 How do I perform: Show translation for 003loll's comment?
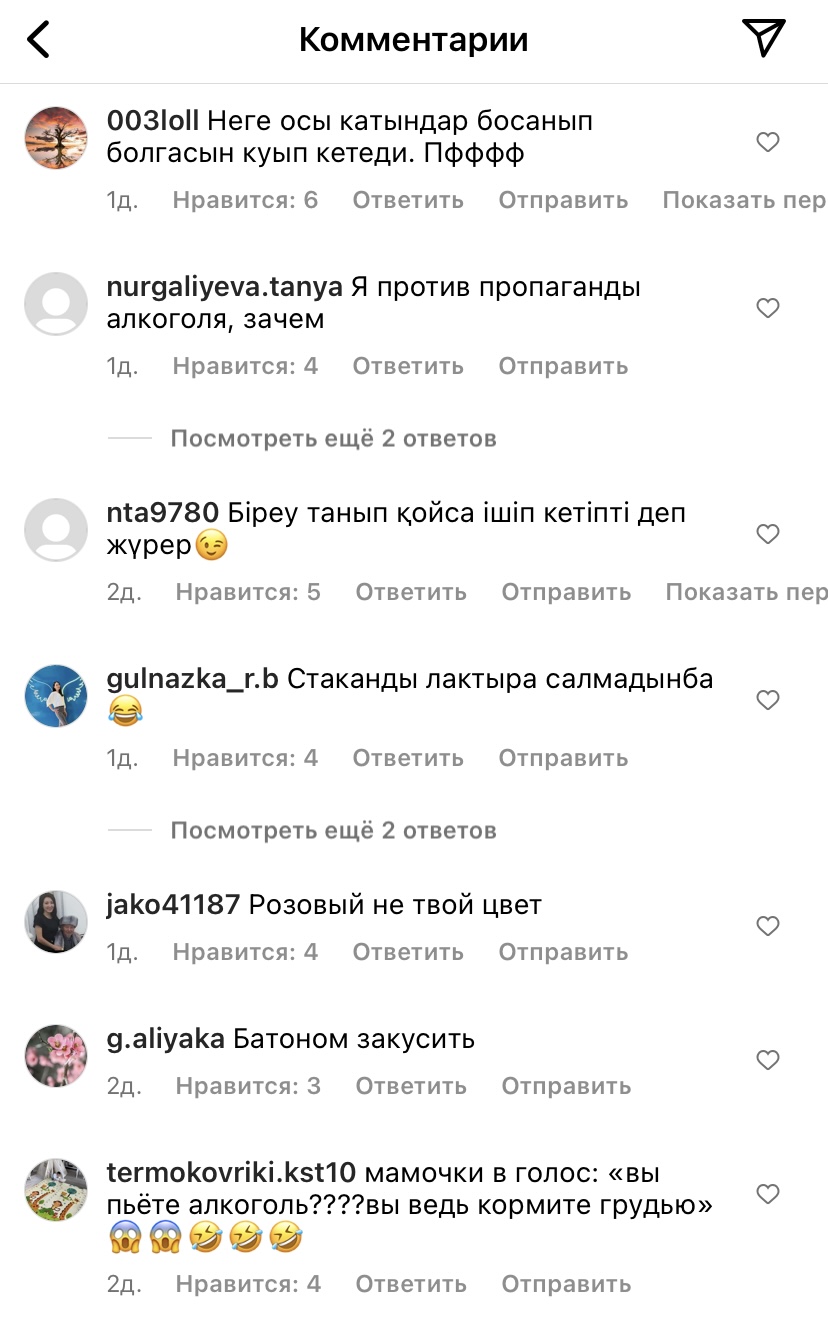[x=744, y=200]
